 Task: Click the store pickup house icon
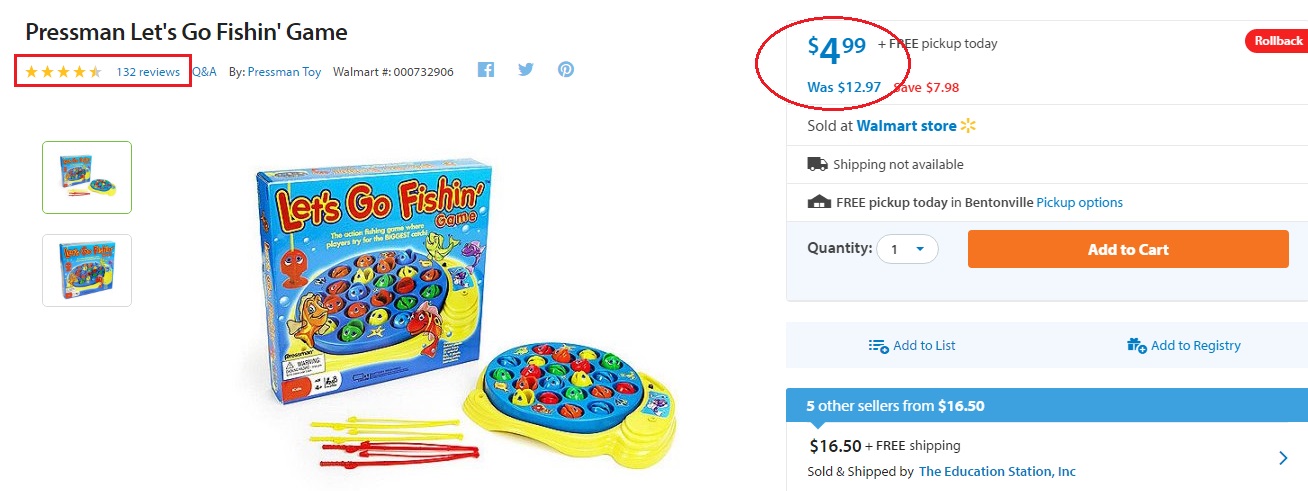[819, 202]
